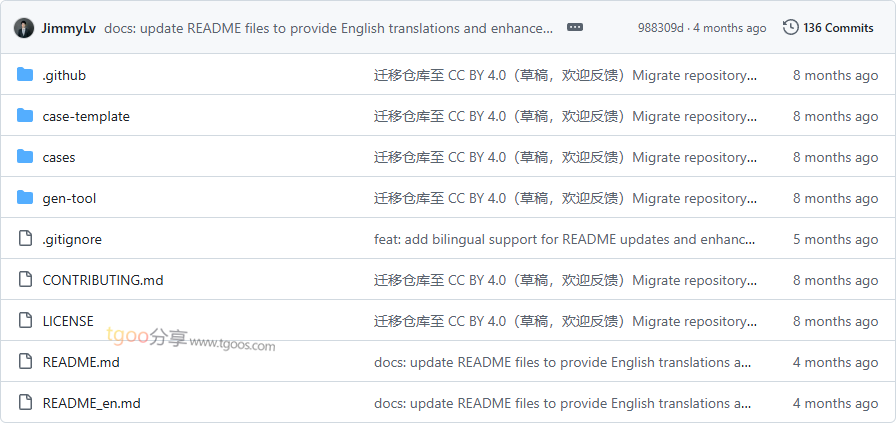
Task: Click the LICENSE file icon
Action: (x=25, y=321)
